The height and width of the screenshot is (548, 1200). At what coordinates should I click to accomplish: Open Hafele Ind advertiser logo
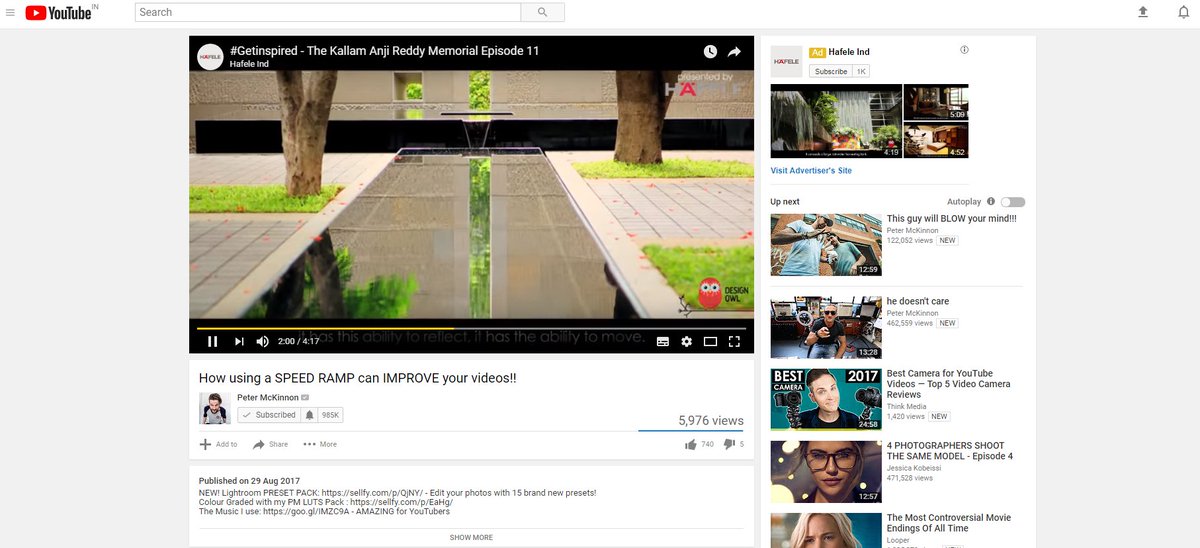[786, 61]
